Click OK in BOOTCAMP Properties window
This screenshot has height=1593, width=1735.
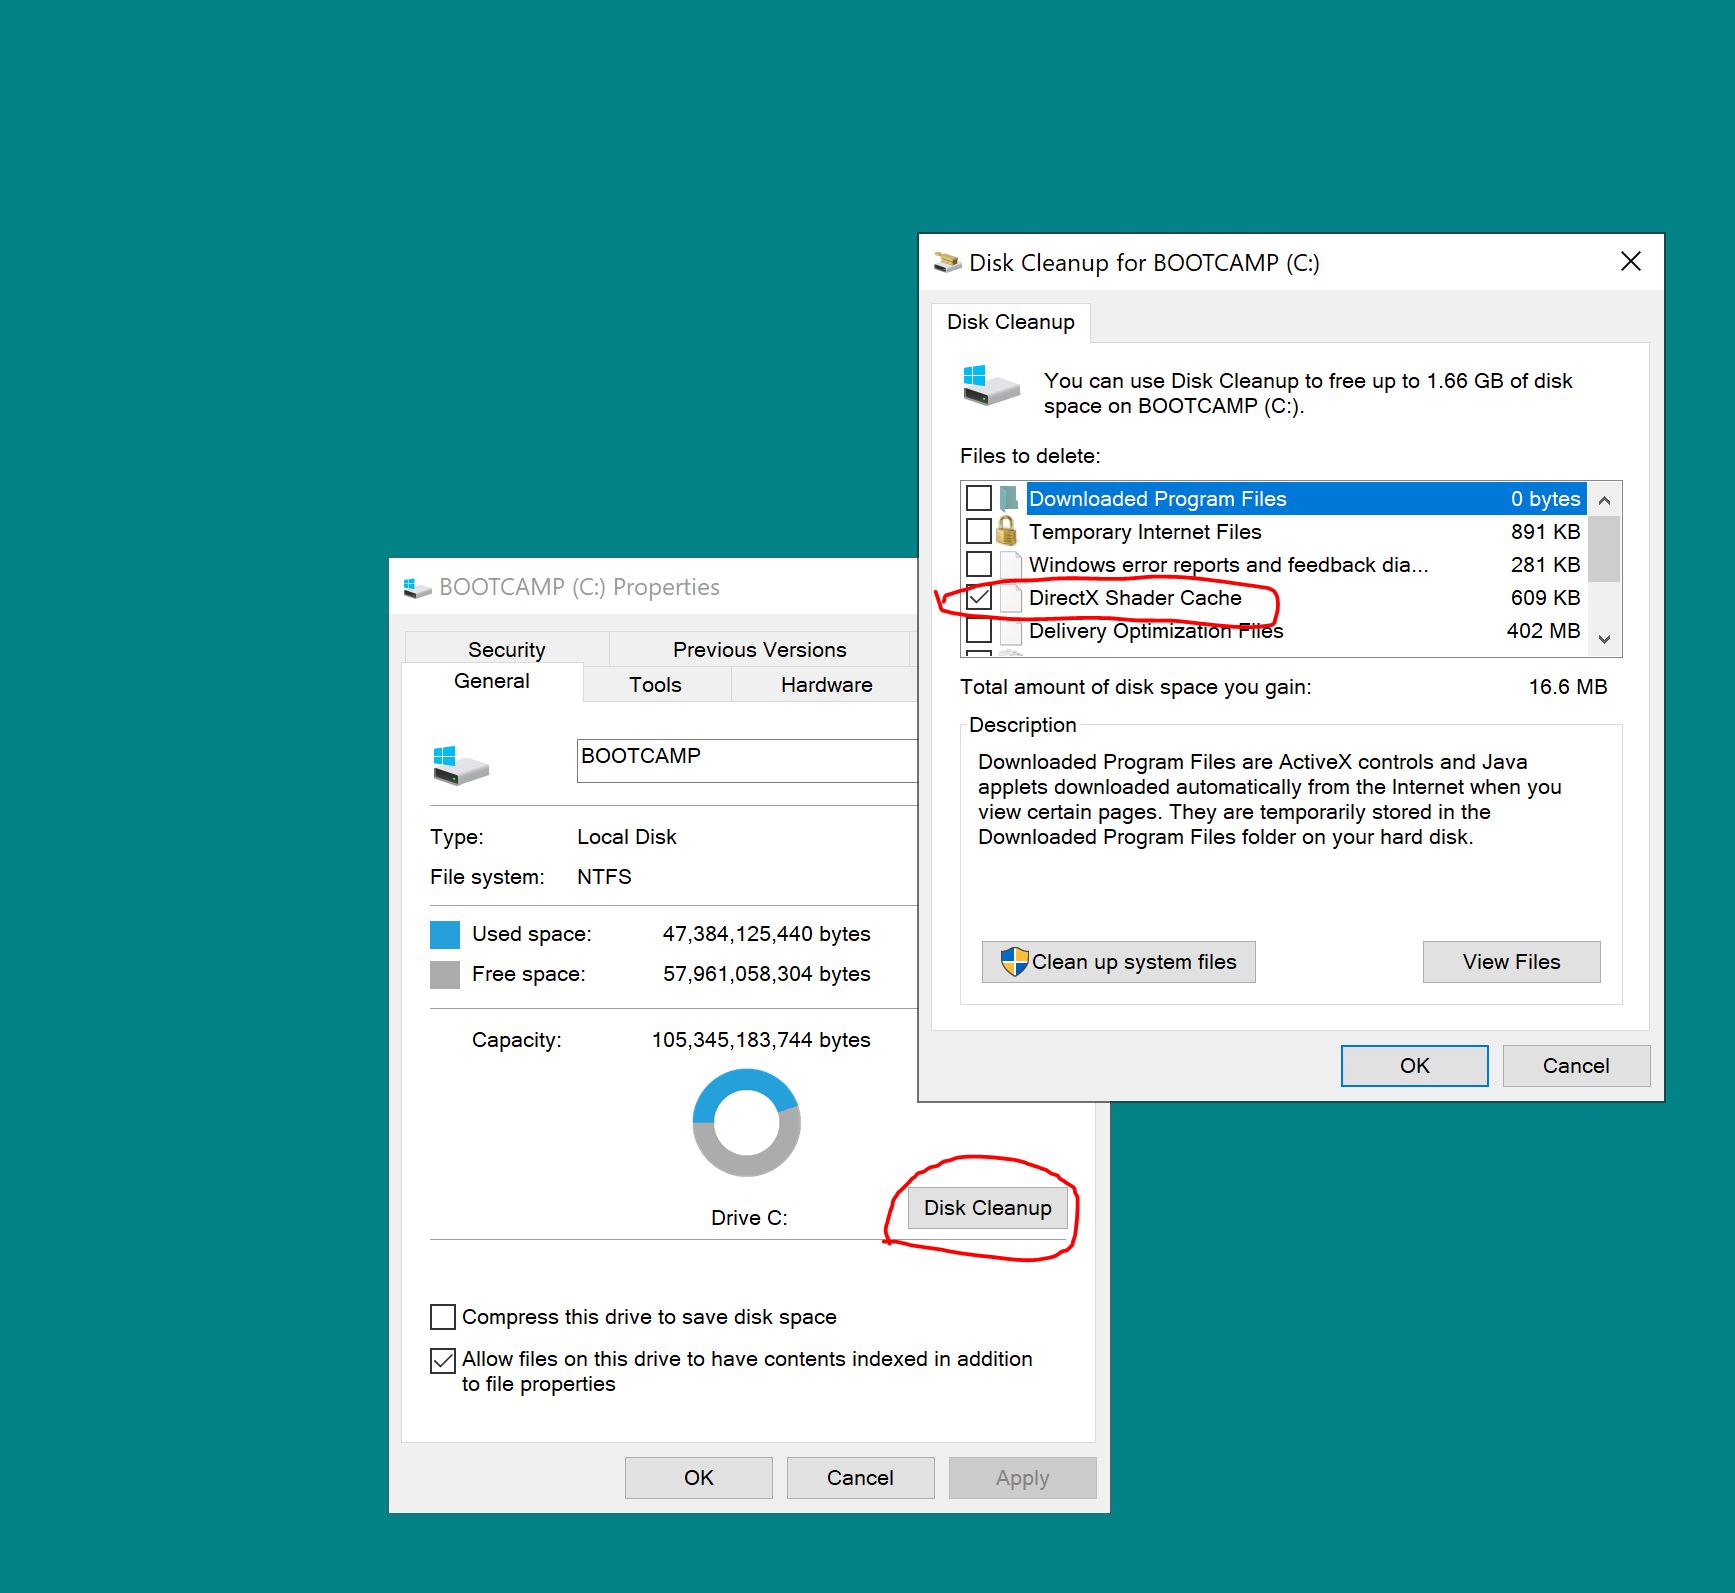(698, 1478)
